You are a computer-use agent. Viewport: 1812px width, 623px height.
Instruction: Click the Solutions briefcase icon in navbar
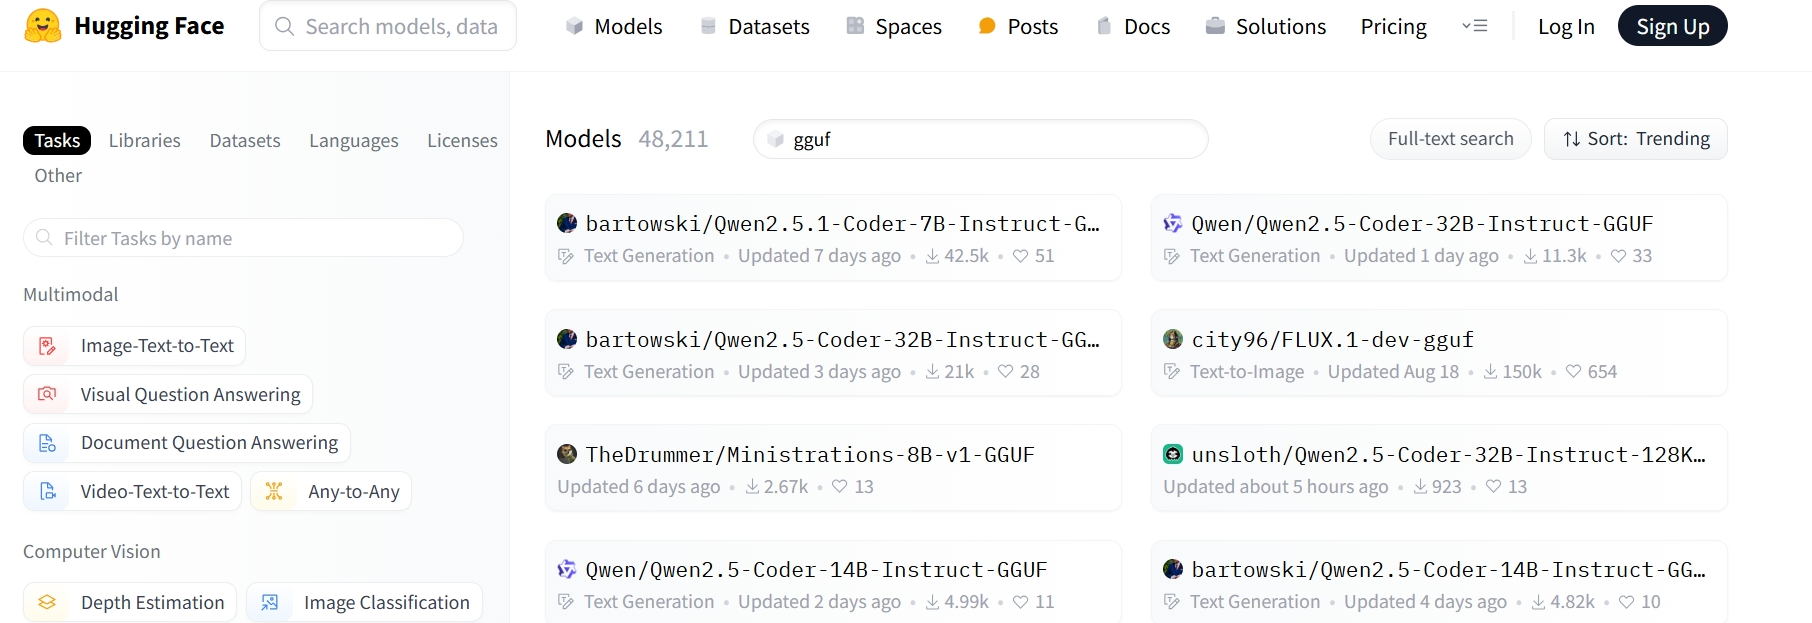[x=1215, y=26]
